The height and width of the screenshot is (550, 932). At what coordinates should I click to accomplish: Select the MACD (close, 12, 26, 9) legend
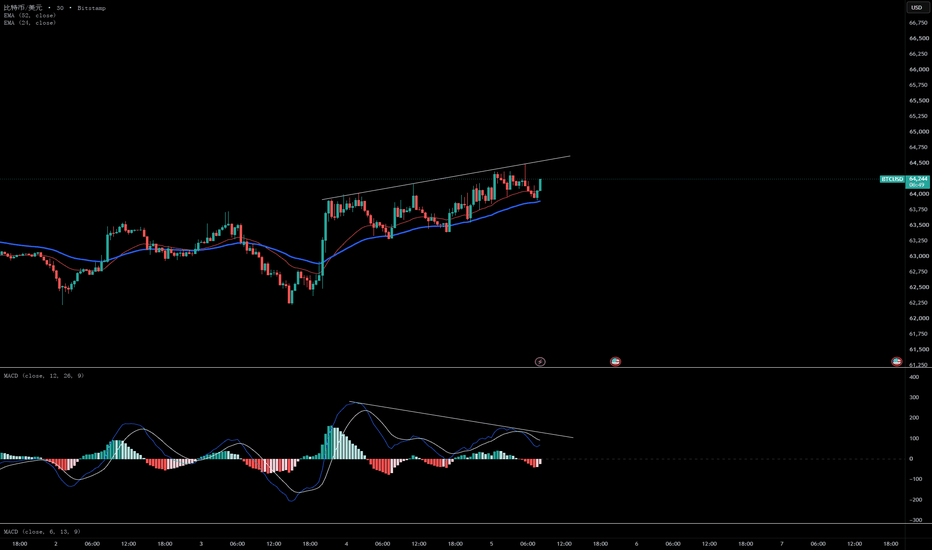44,376
